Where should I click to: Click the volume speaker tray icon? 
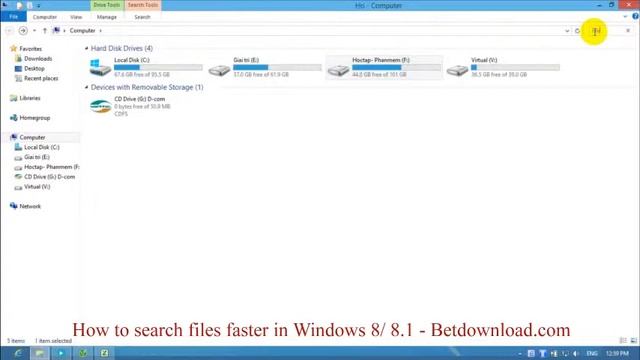coord(576,353)
